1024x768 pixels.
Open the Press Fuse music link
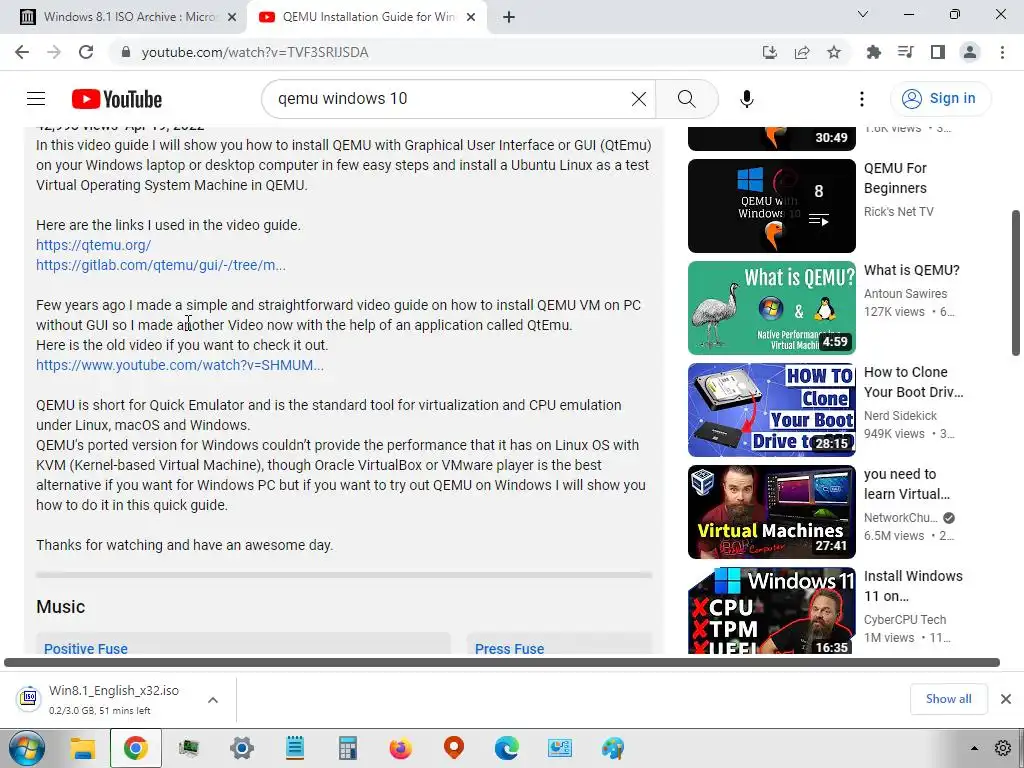[509, 648]
